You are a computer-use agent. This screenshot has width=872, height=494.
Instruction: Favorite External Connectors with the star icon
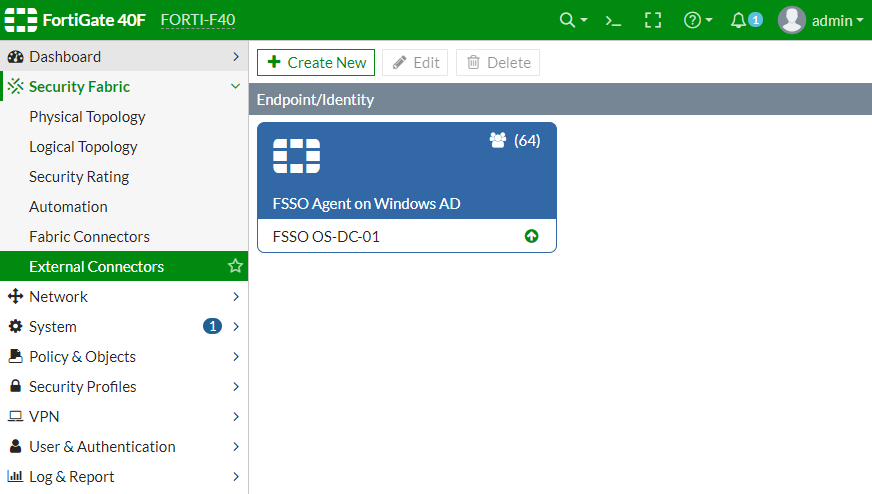[x=235, y=266]
